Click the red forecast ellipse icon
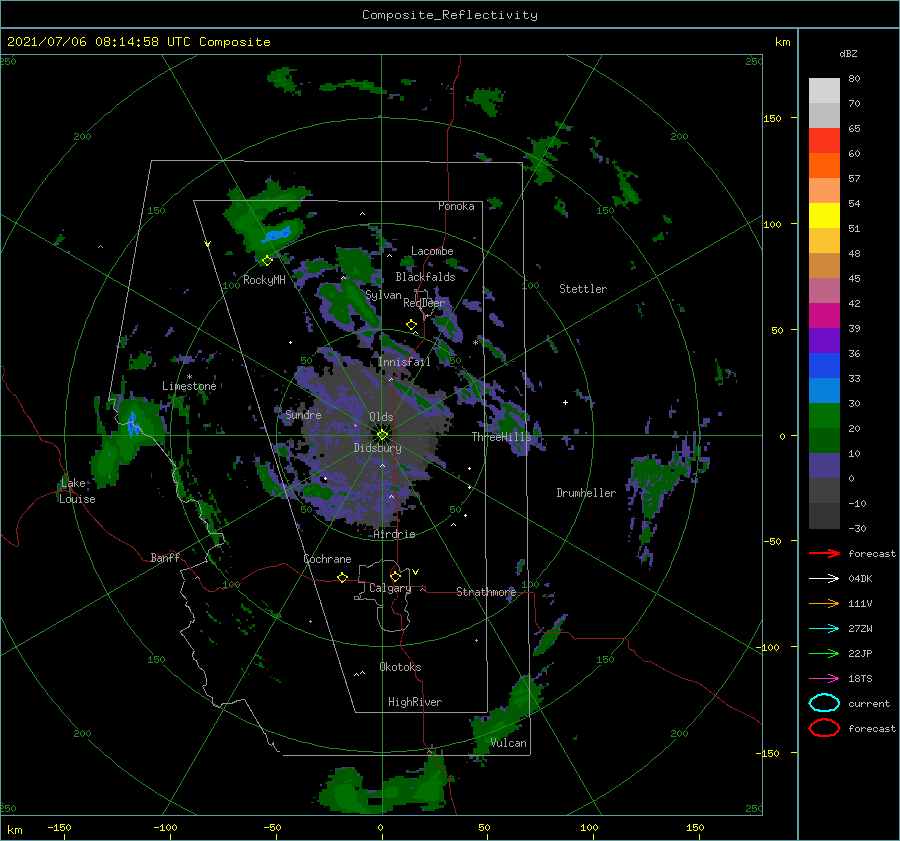The width and height of the screenshot is (900, 841). point(824,728)
